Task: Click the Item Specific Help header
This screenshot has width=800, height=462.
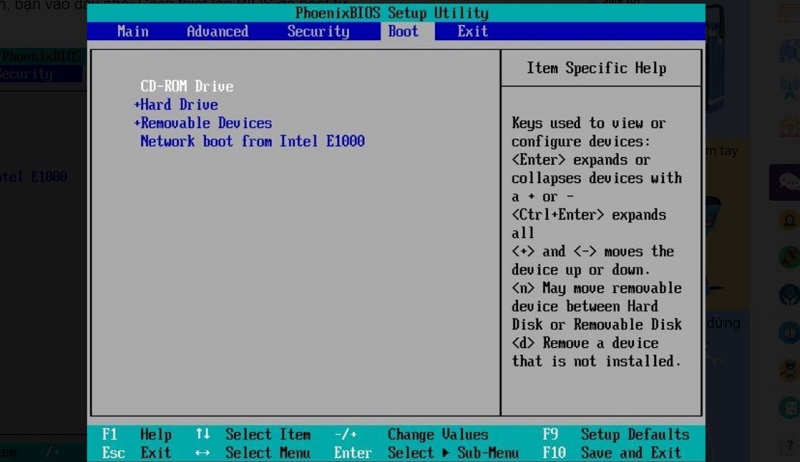Action: click(596, 68)
